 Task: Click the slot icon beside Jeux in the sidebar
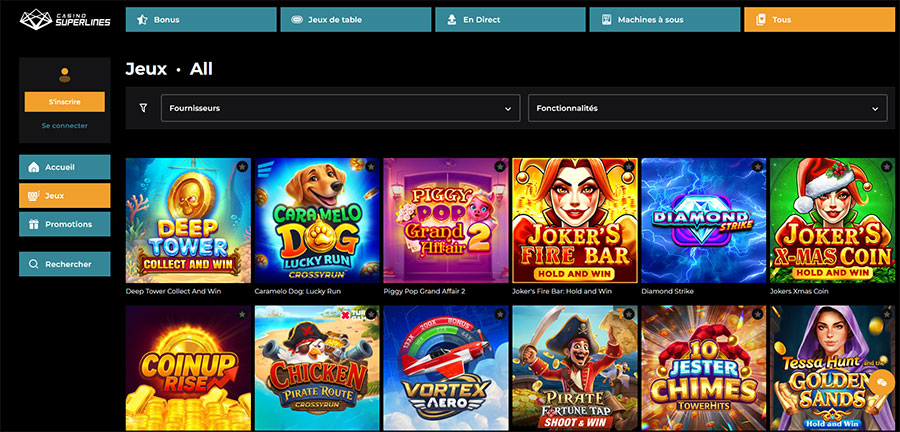pos(34,196)
